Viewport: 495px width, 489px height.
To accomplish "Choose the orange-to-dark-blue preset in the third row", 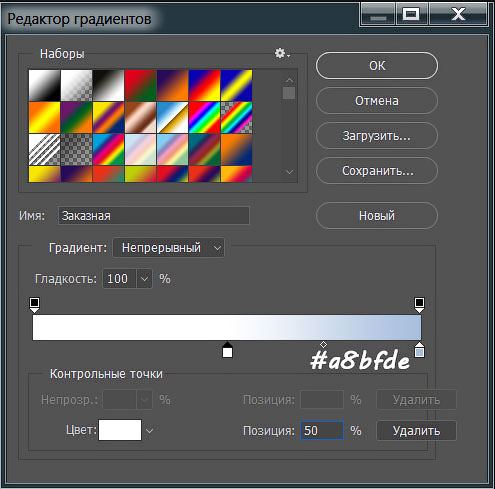I will pyautogui.click(x=236, y=149).
